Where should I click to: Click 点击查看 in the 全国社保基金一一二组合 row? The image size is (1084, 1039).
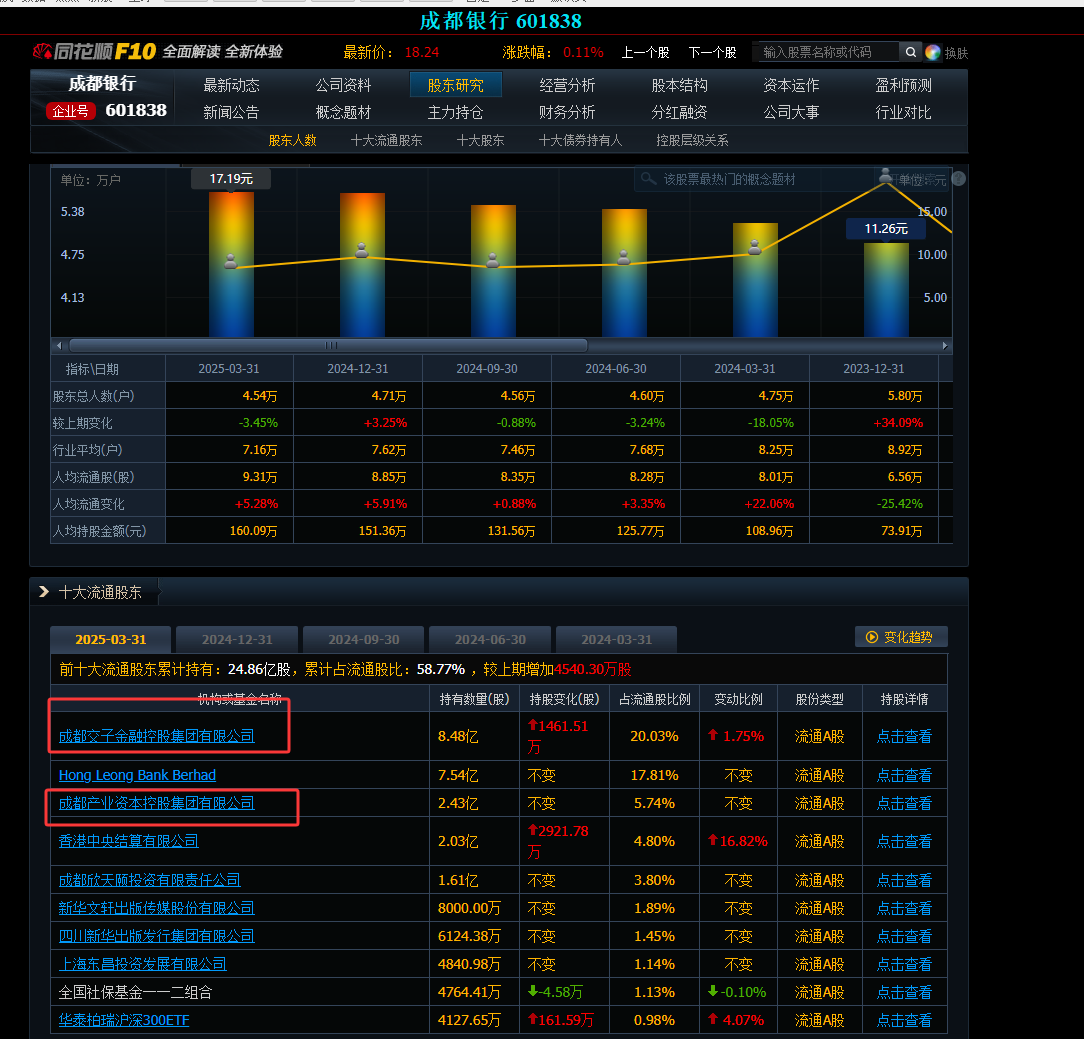click(x=904, y=992)
